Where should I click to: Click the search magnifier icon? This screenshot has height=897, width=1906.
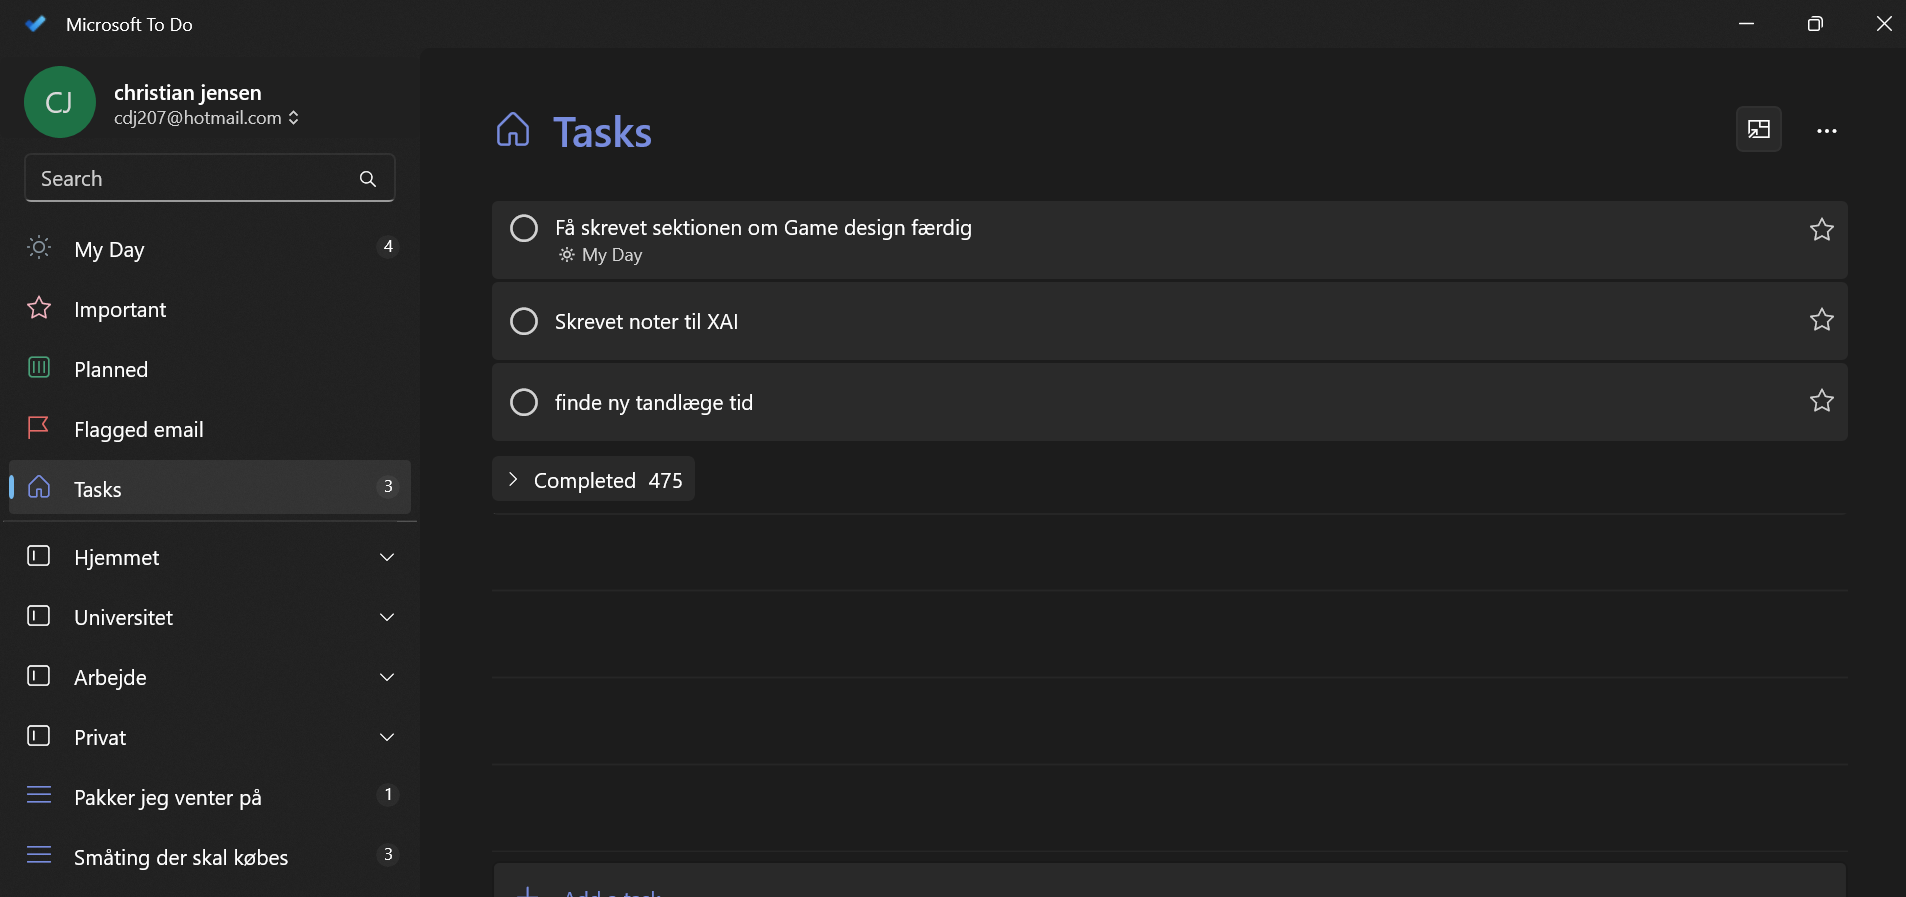coord(368,179)
